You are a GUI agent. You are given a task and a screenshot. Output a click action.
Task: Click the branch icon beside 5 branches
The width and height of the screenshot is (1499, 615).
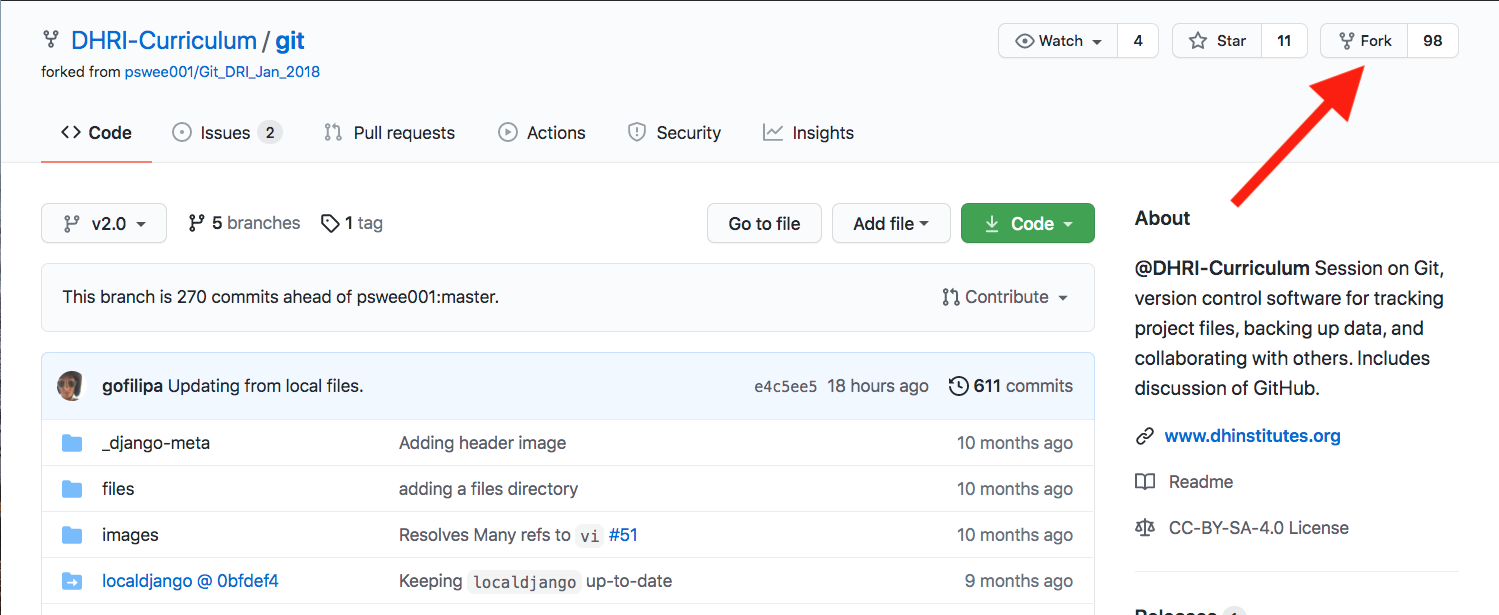pos(197,223)
